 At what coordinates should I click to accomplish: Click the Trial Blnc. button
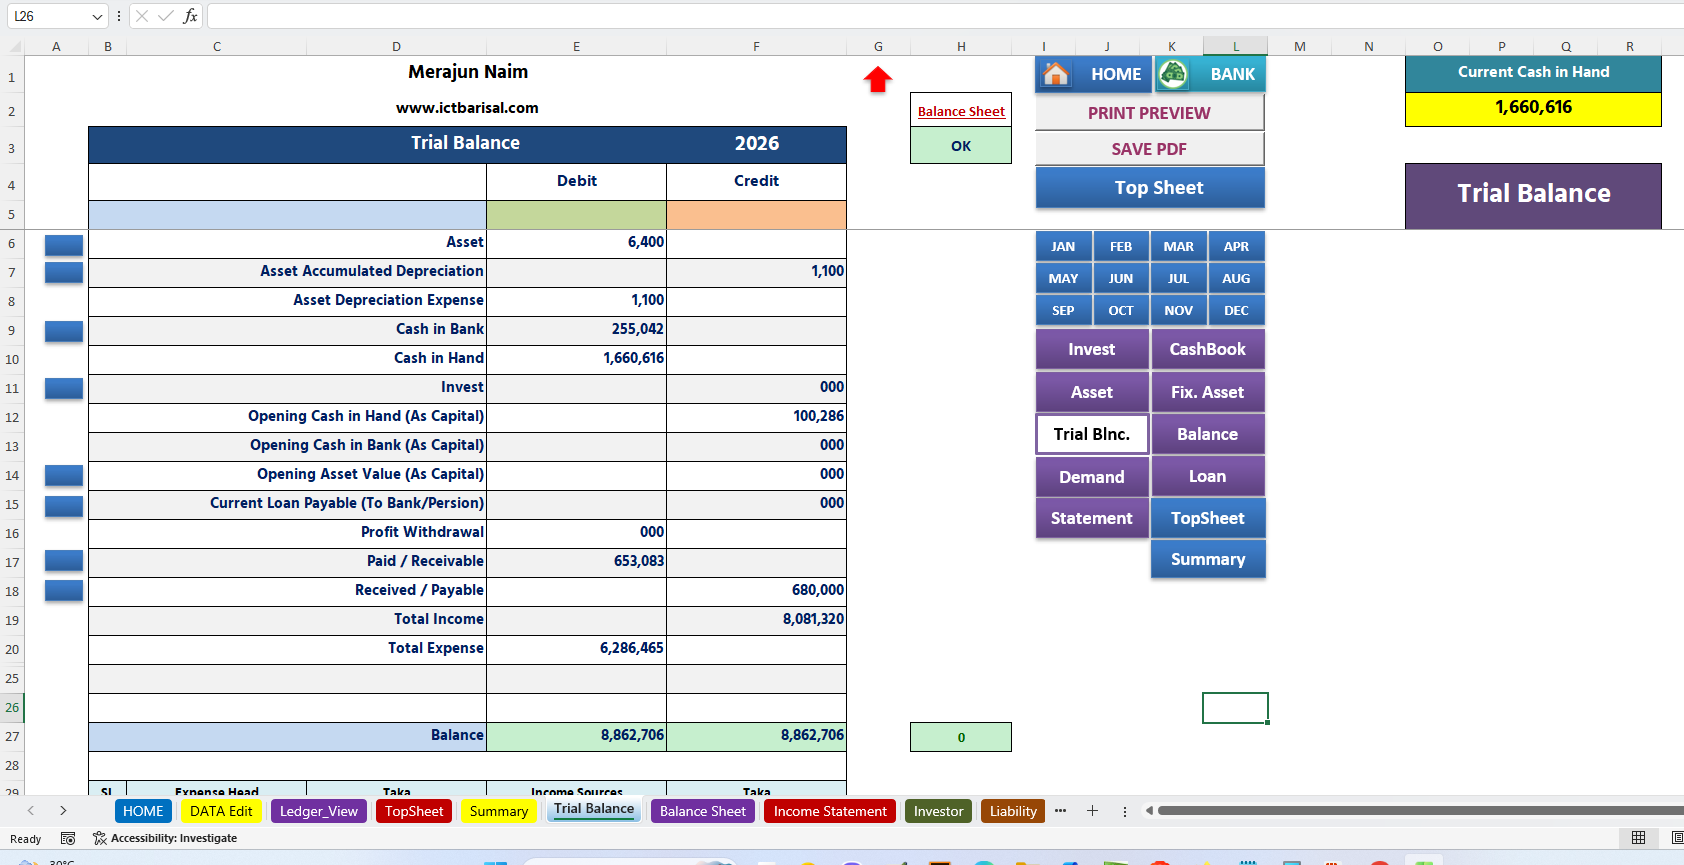coord(1092,435)
